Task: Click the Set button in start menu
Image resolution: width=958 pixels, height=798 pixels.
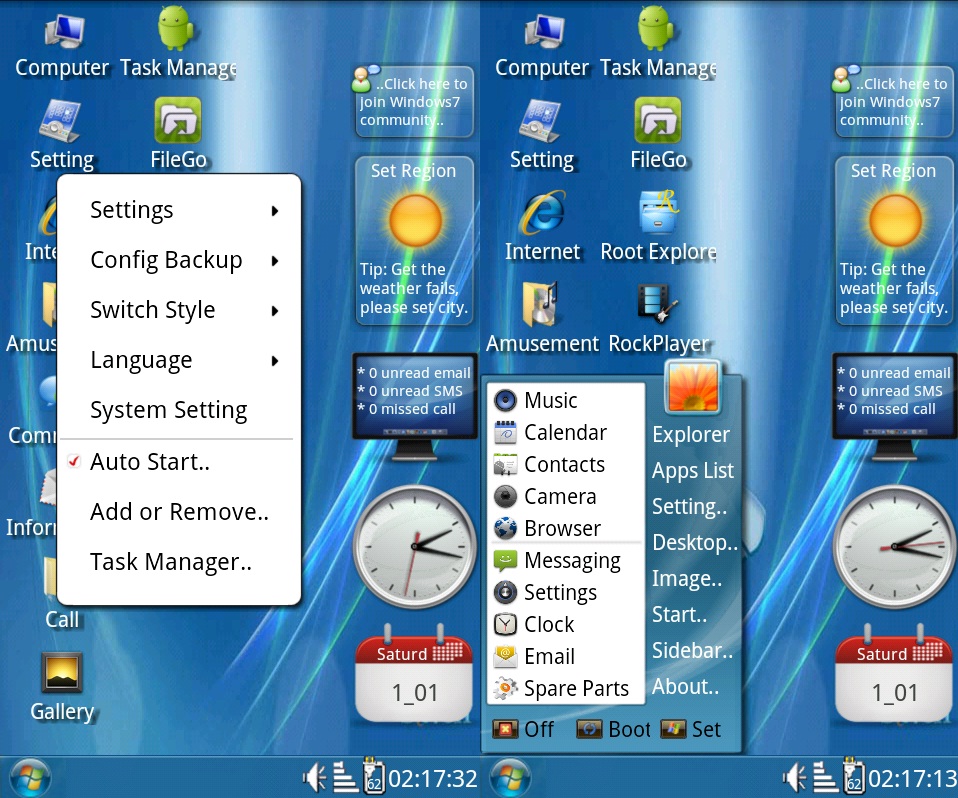Action: (690, 729)
